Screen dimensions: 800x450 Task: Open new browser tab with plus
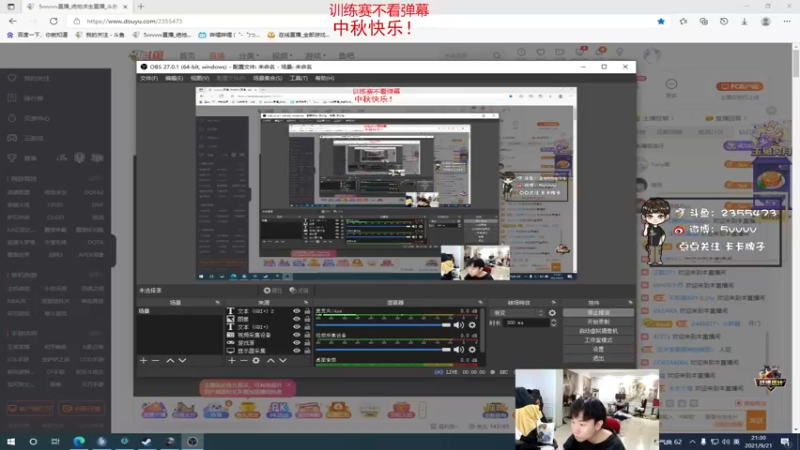point(141,7)
